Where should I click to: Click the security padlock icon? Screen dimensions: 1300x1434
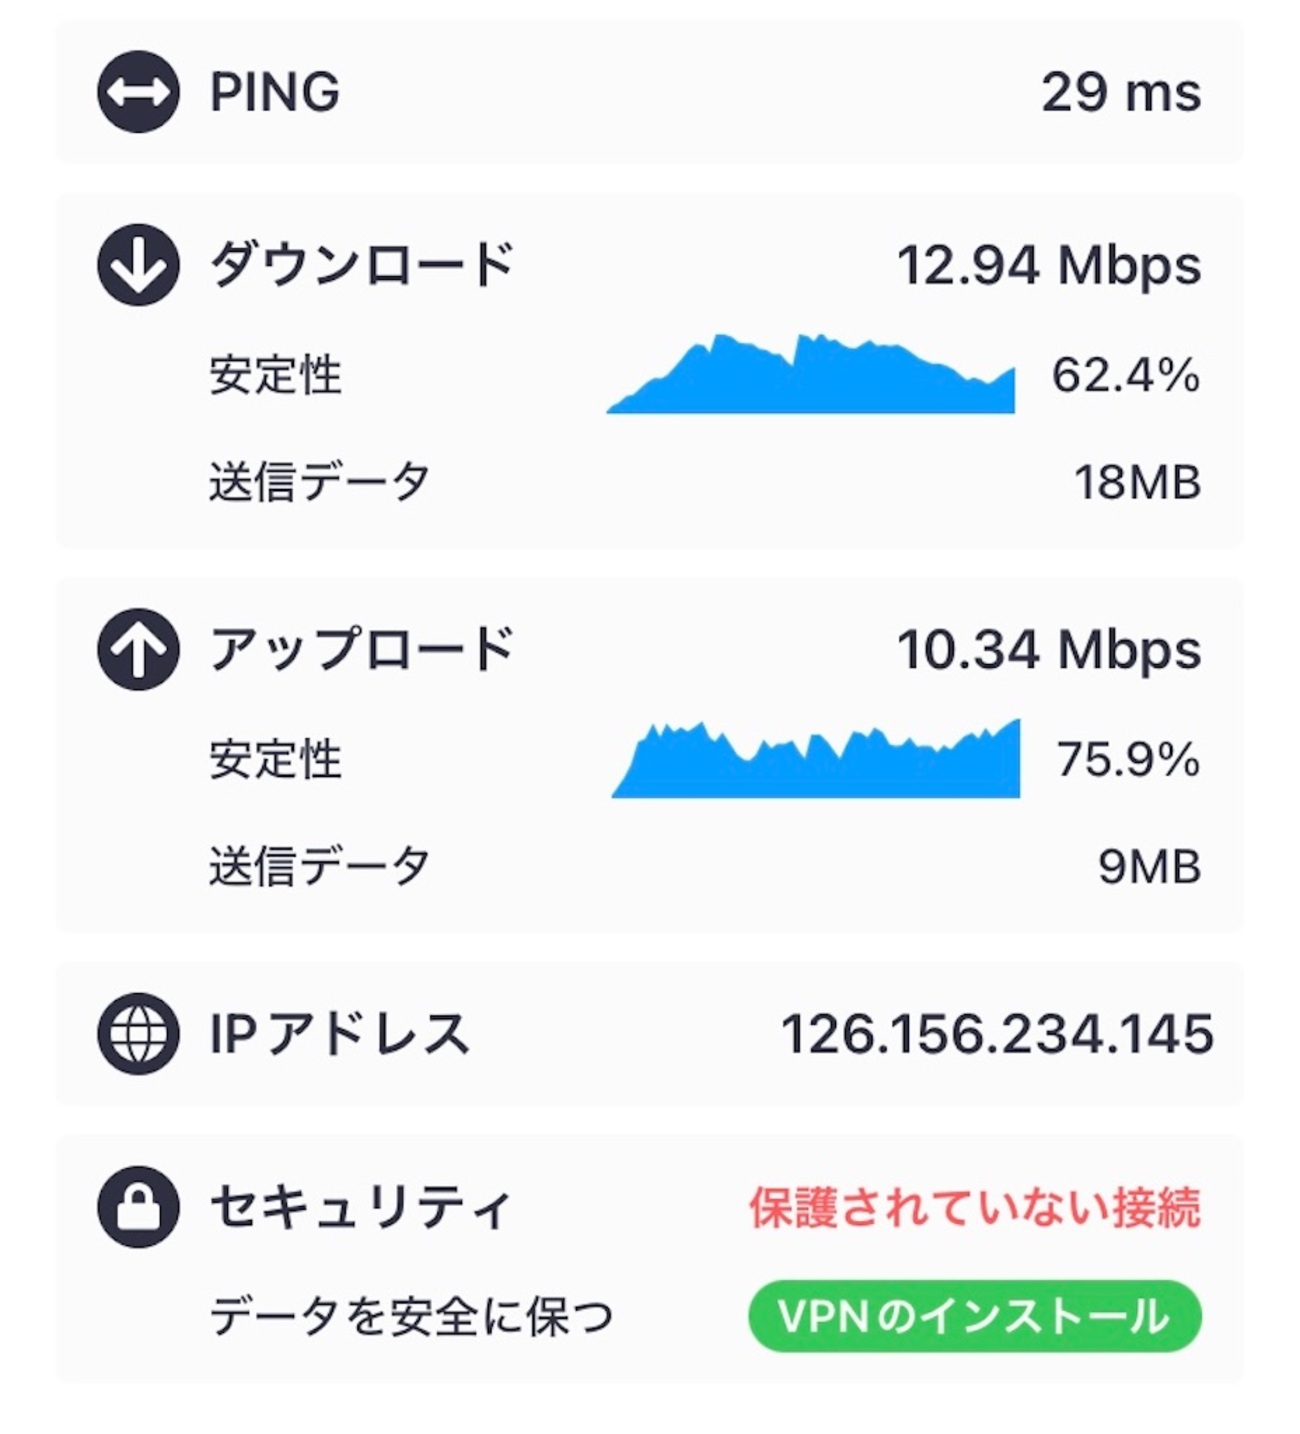138,1207
